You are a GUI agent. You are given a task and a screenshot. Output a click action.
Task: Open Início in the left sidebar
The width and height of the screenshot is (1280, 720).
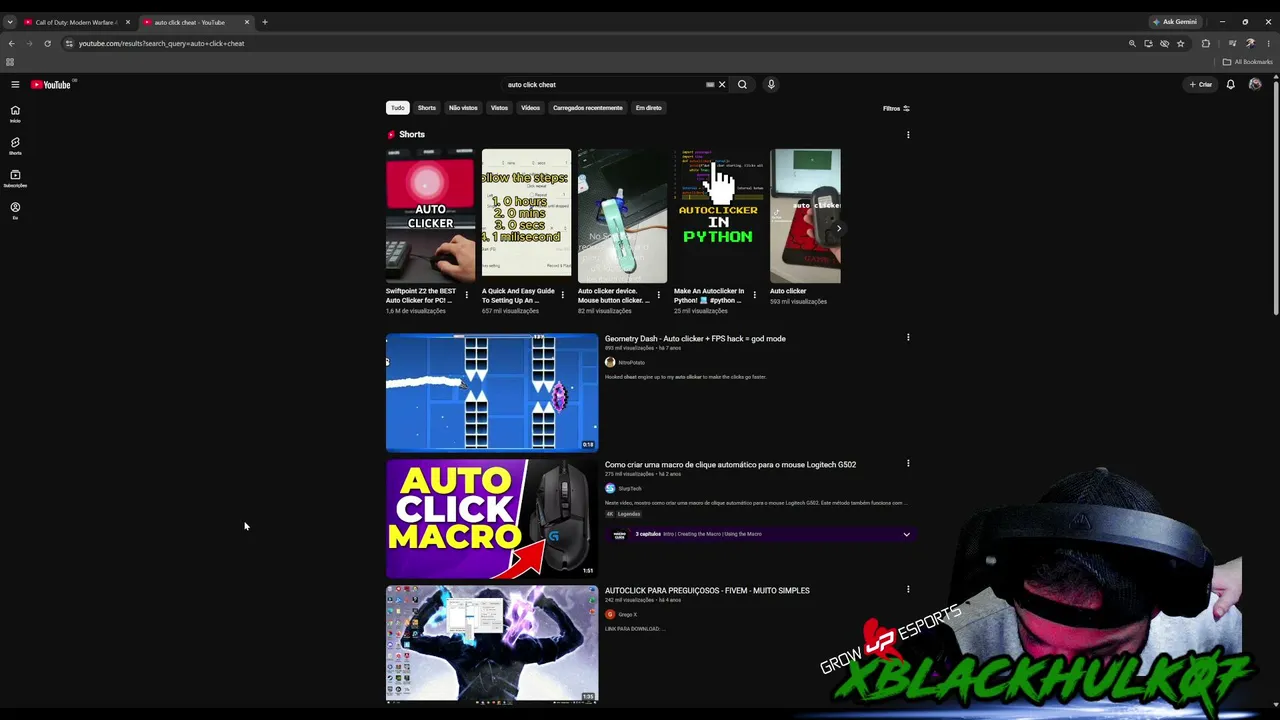[15, 114]
